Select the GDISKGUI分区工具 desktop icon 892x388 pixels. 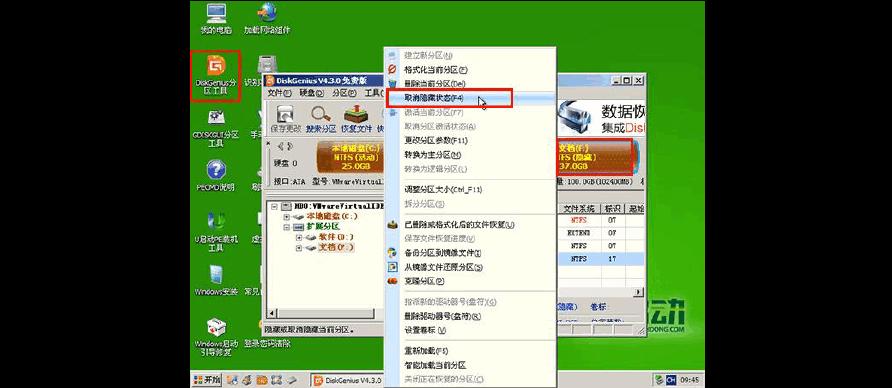tap(215, 129)
